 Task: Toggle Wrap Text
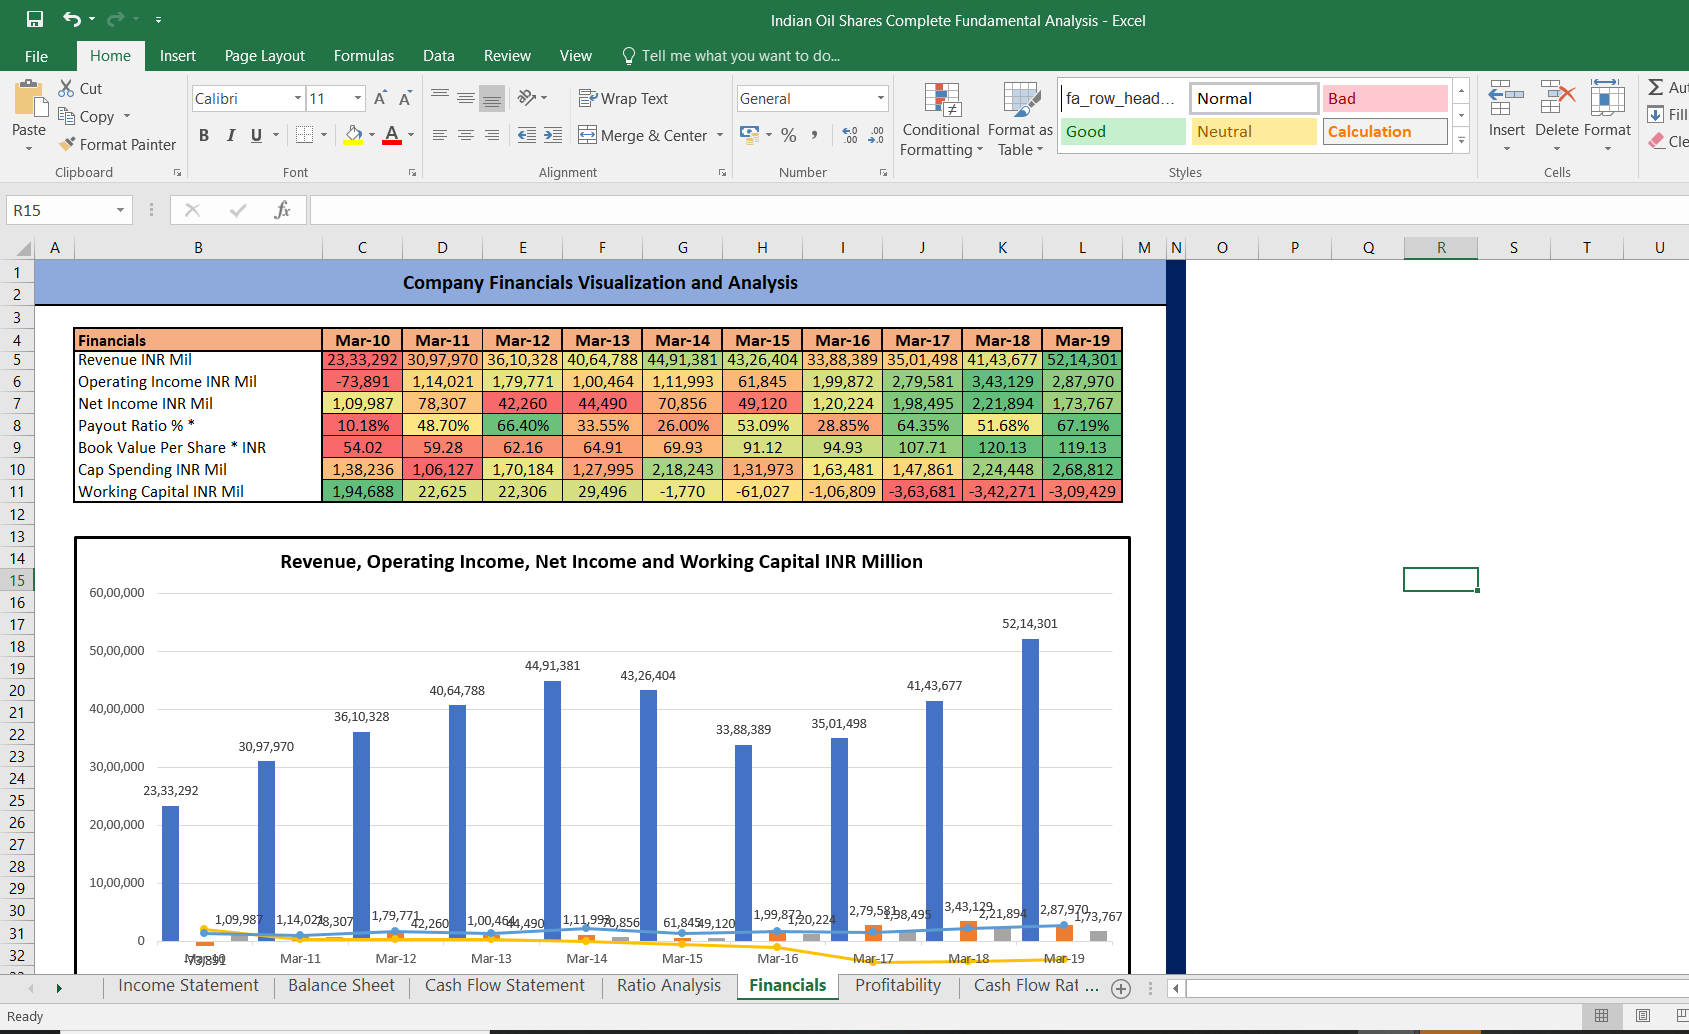[x=623, y=98]
